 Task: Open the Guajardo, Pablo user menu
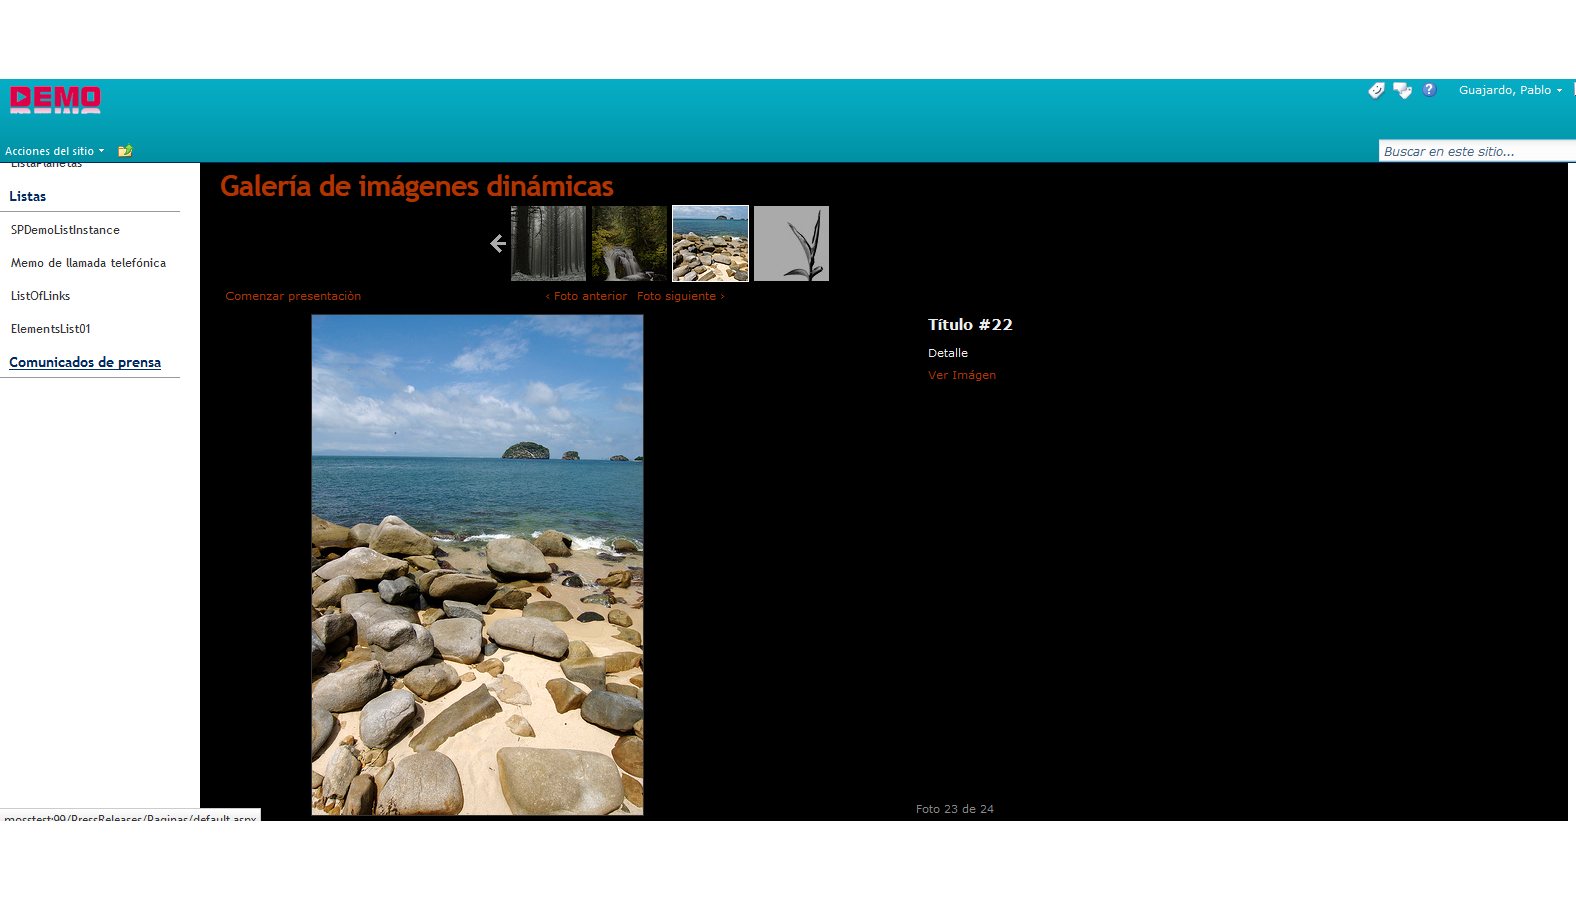(1510, 90)
